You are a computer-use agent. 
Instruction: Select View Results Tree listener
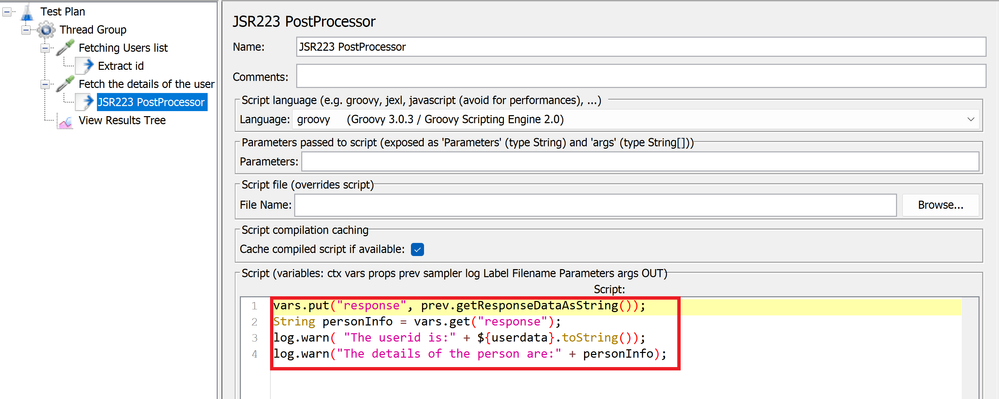(122, 120)
